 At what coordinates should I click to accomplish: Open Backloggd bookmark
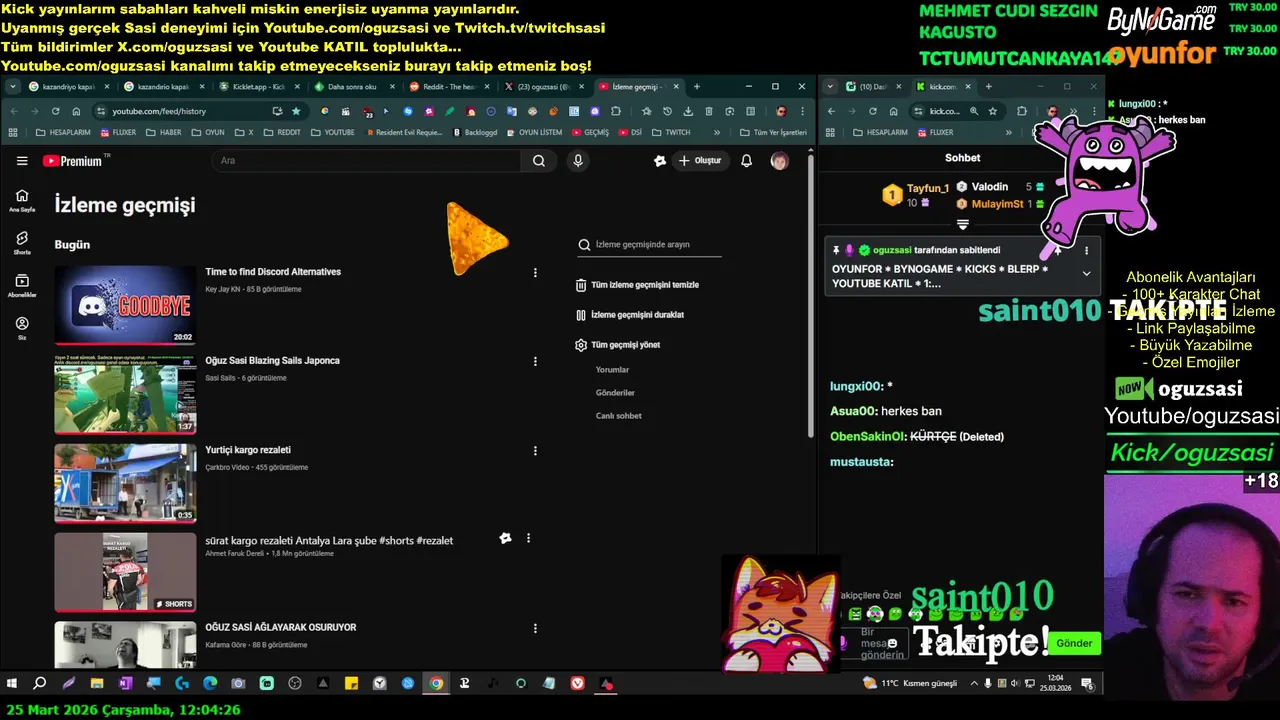pos(475,132)
